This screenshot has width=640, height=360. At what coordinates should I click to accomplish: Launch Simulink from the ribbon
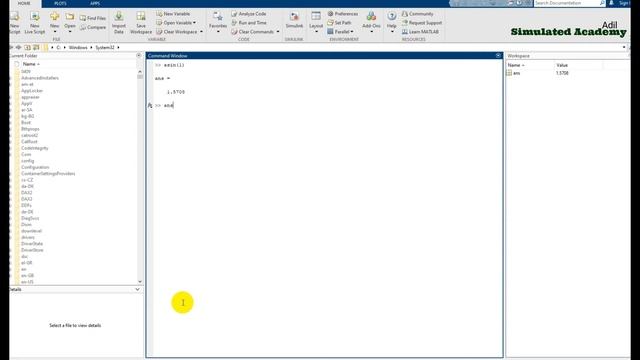(294, 20)
